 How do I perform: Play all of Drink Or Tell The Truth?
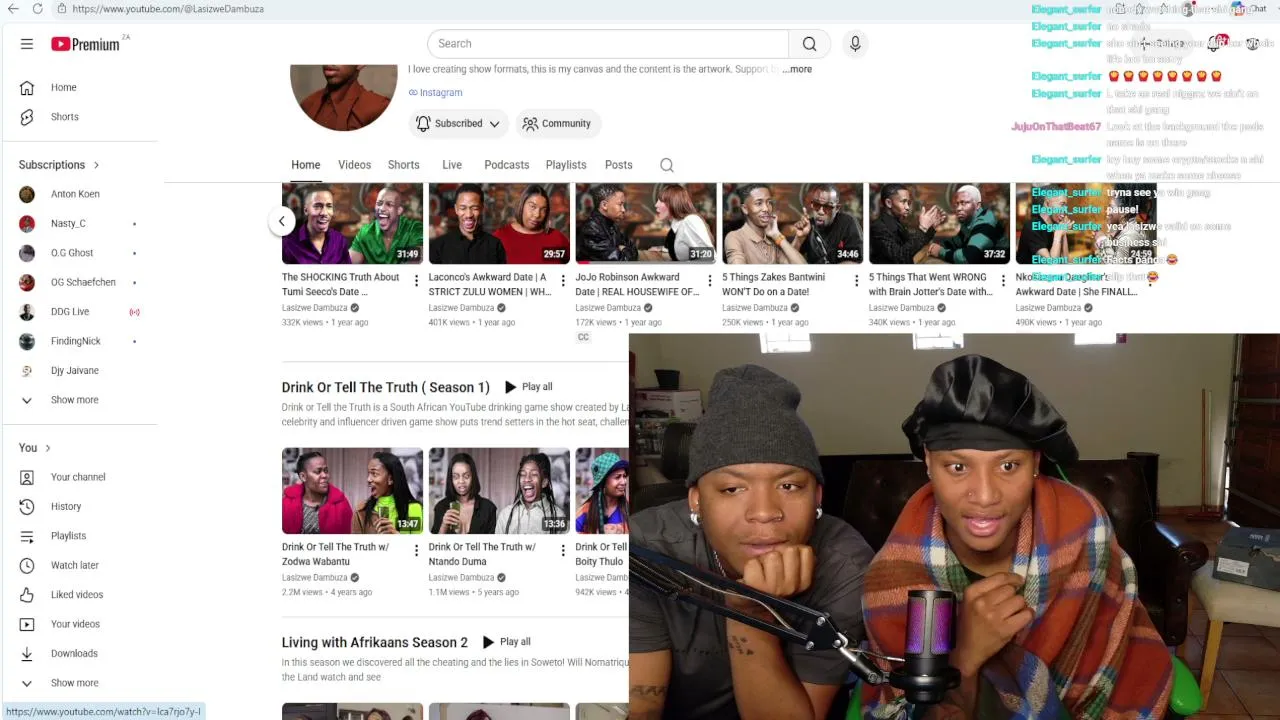click(x=528, y=387)
